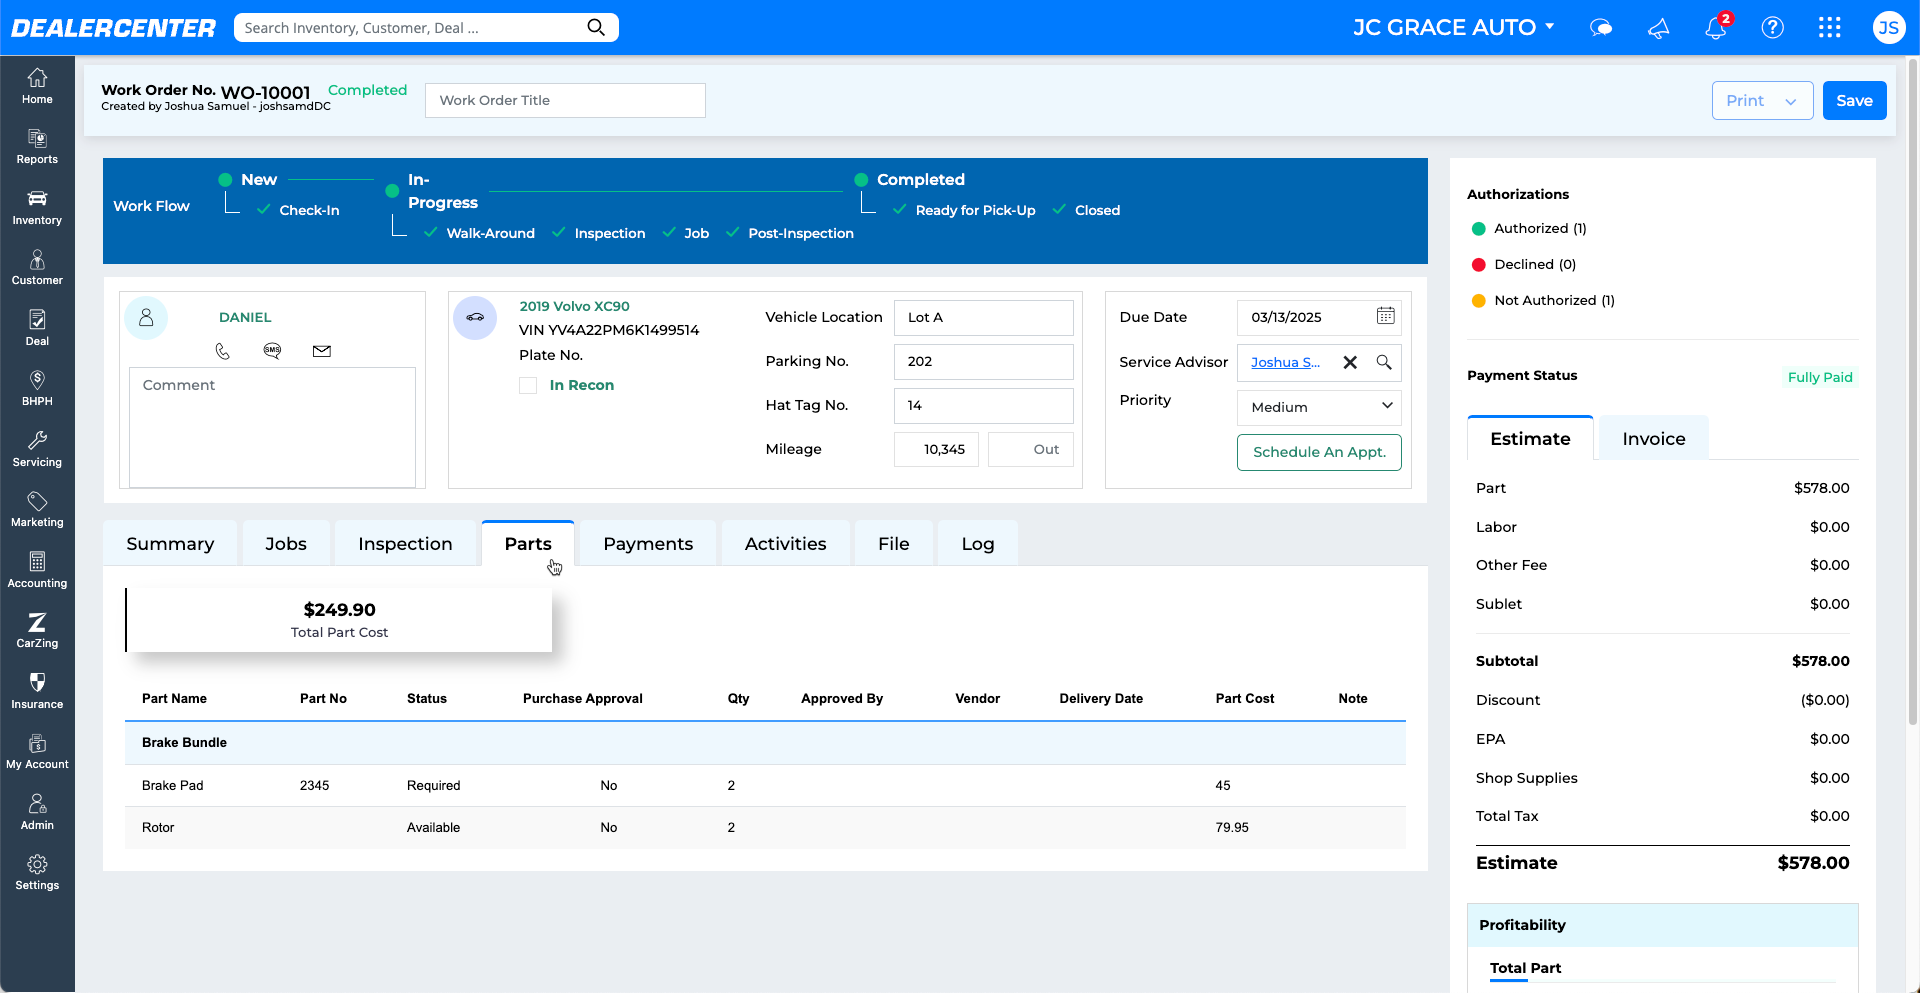Focus the global search input
Viewport: 1920px width, 993px height.
(410, 27)
